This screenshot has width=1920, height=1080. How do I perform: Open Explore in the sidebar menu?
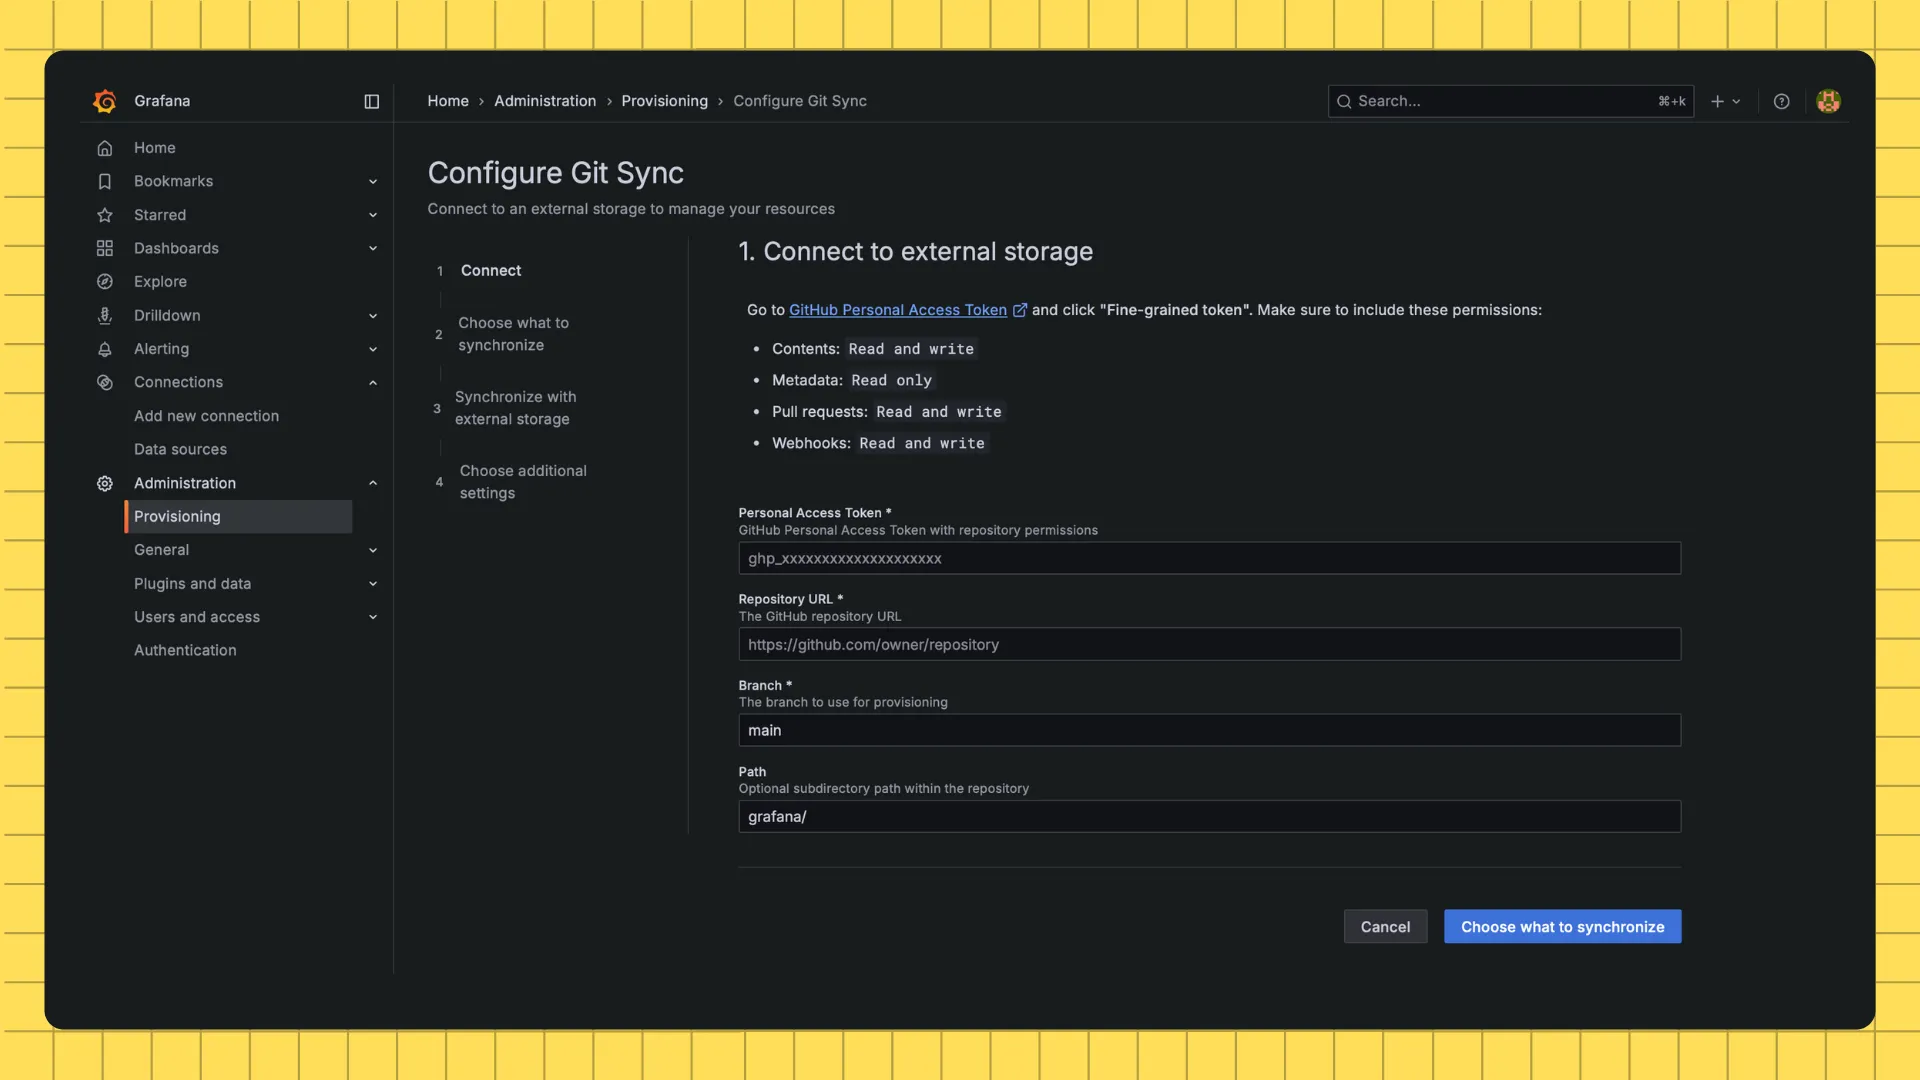pos(160,282)
